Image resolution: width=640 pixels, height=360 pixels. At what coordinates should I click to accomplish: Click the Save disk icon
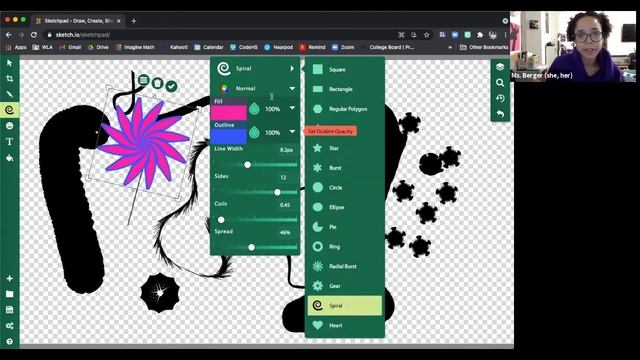(x=9, y=309)
